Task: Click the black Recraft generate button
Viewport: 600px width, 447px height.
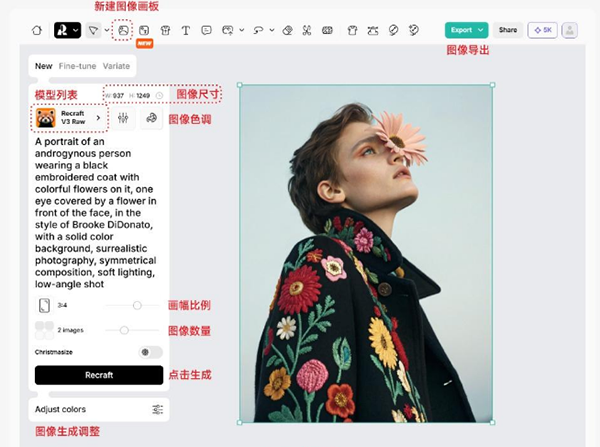Action: click(98, 375)
